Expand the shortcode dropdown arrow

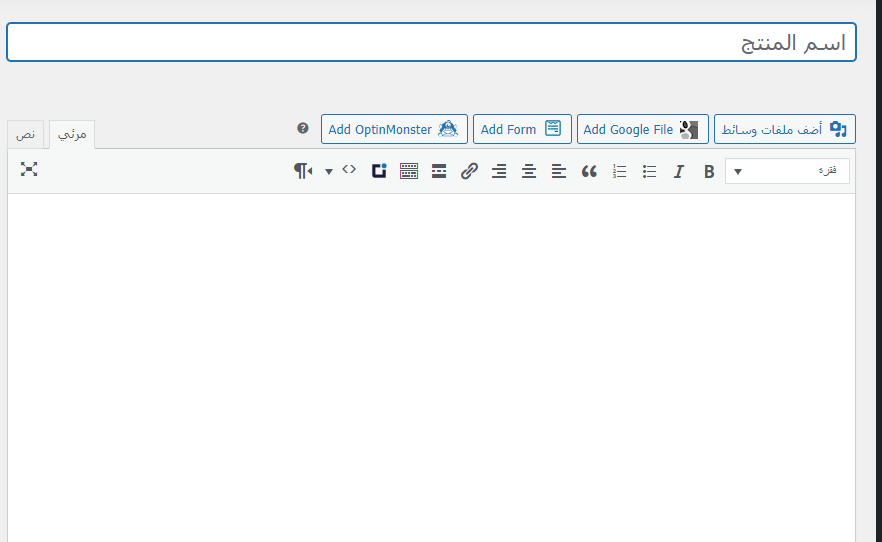click(329, 172)
